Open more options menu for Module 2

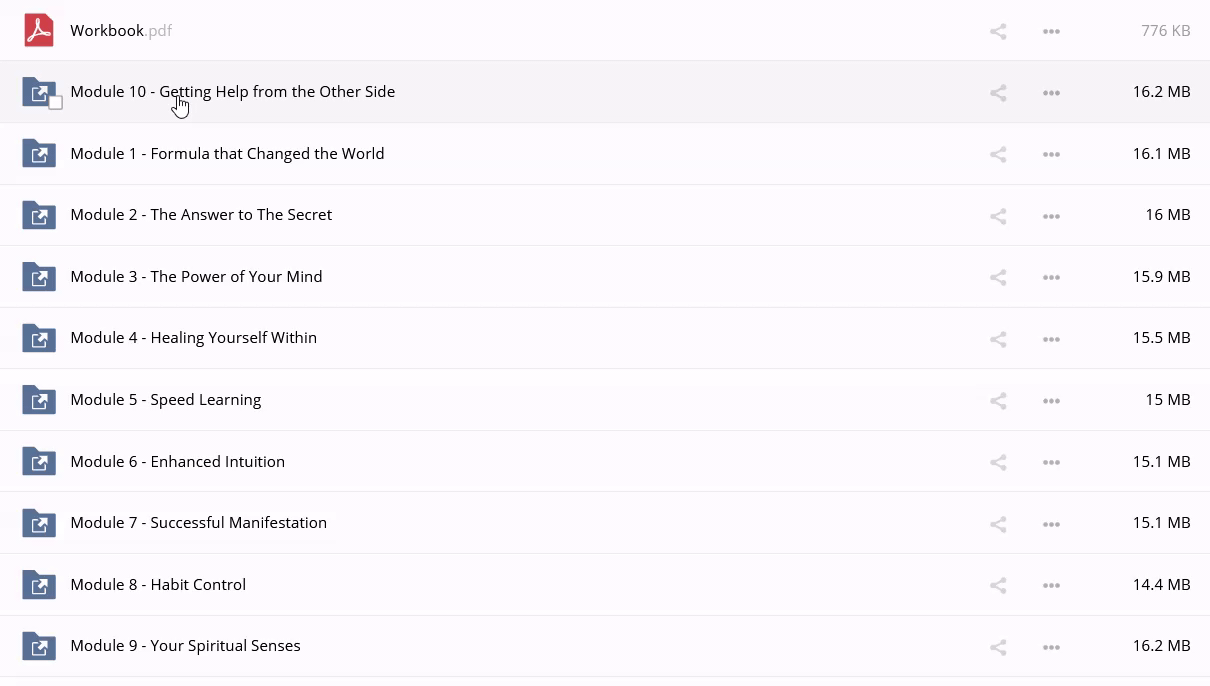[x=1051, y=216]
